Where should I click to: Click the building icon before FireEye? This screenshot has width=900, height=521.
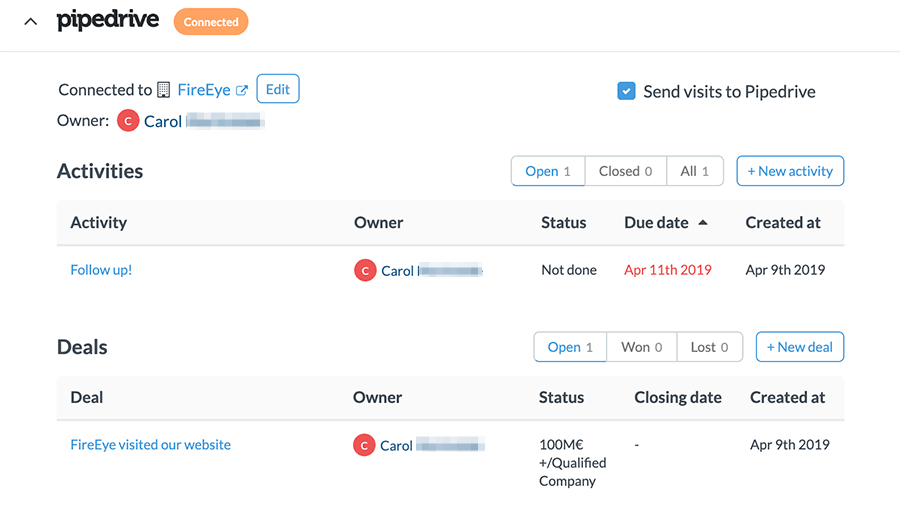[x=164, y=90]
